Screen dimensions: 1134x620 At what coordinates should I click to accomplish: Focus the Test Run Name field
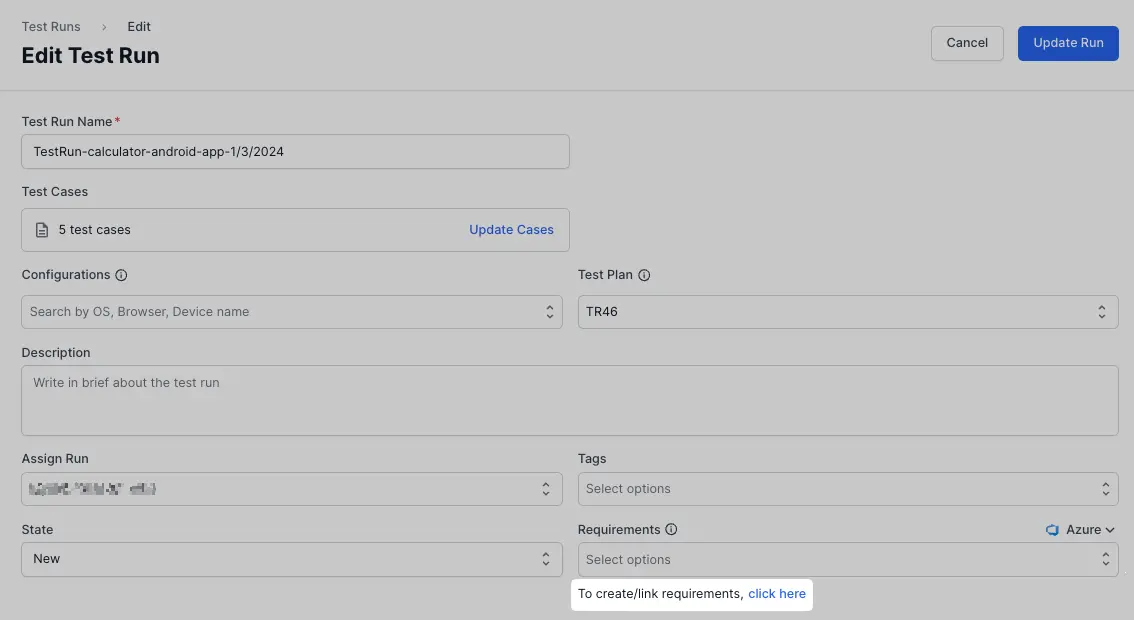pos(295,152)
